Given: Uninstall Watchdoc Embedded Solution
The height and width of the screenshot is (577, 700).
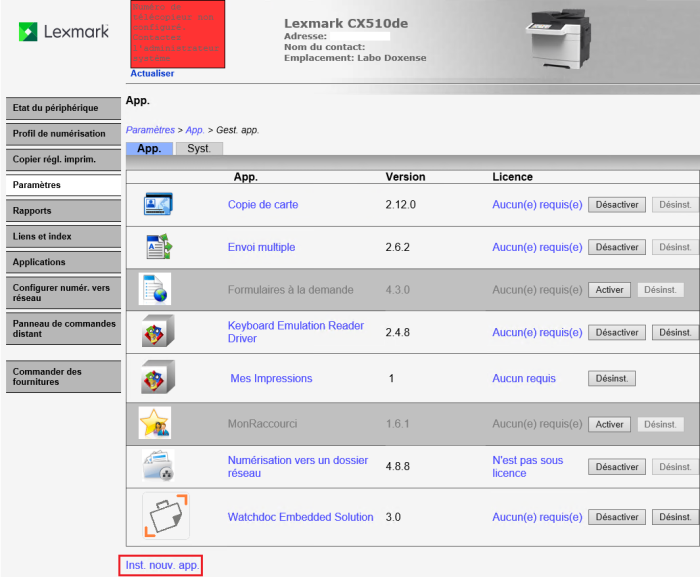Looking at the screenshot, I should (675, 517).
